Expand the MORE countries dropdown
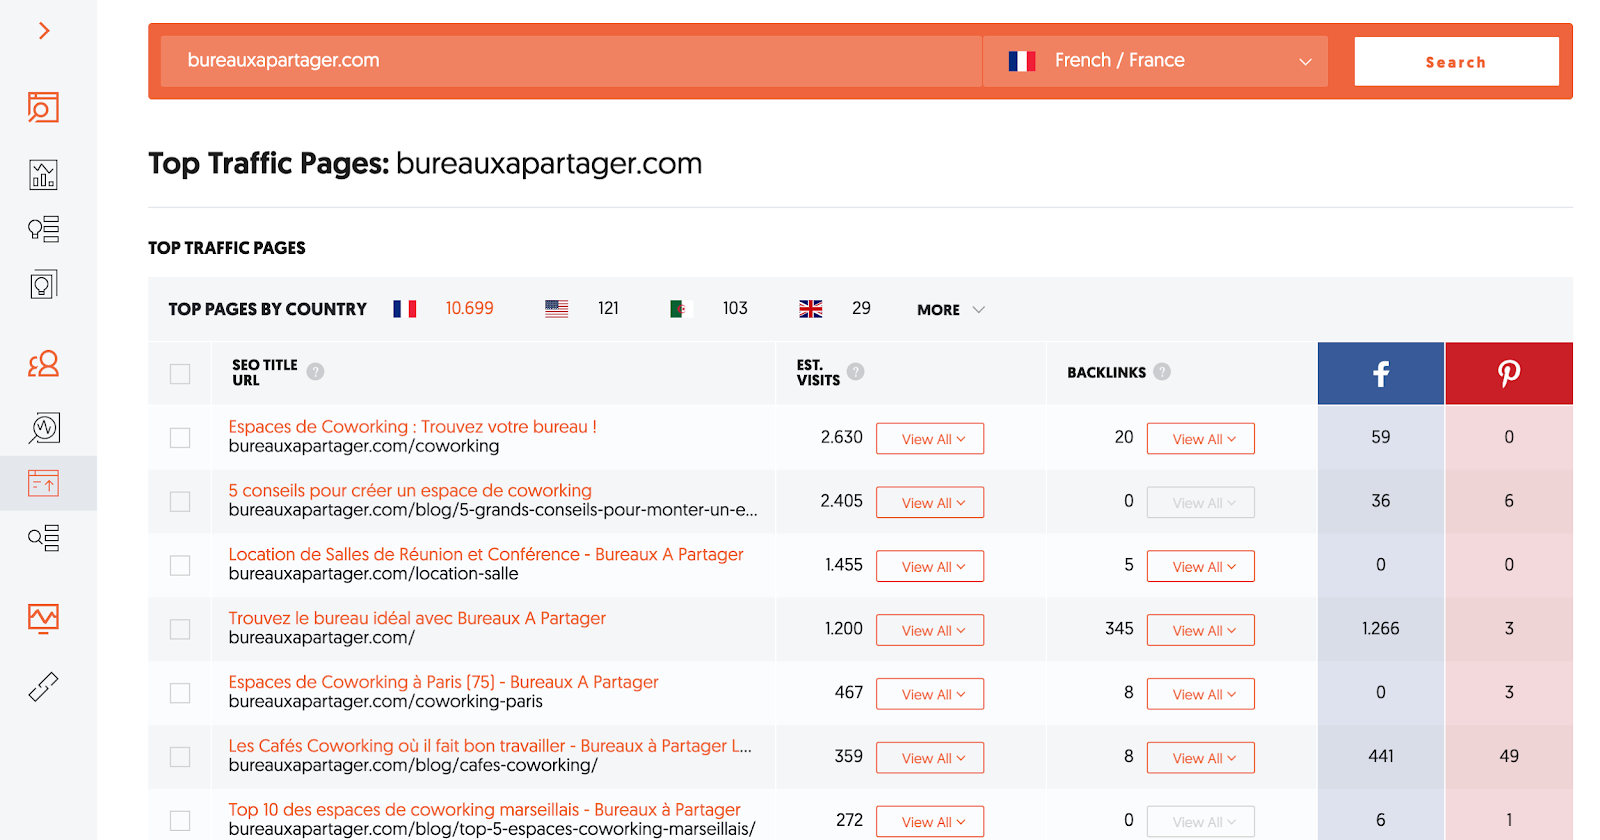Viewport: 1600px width, 840px height. pyautogui.click(x=951, y=310)
